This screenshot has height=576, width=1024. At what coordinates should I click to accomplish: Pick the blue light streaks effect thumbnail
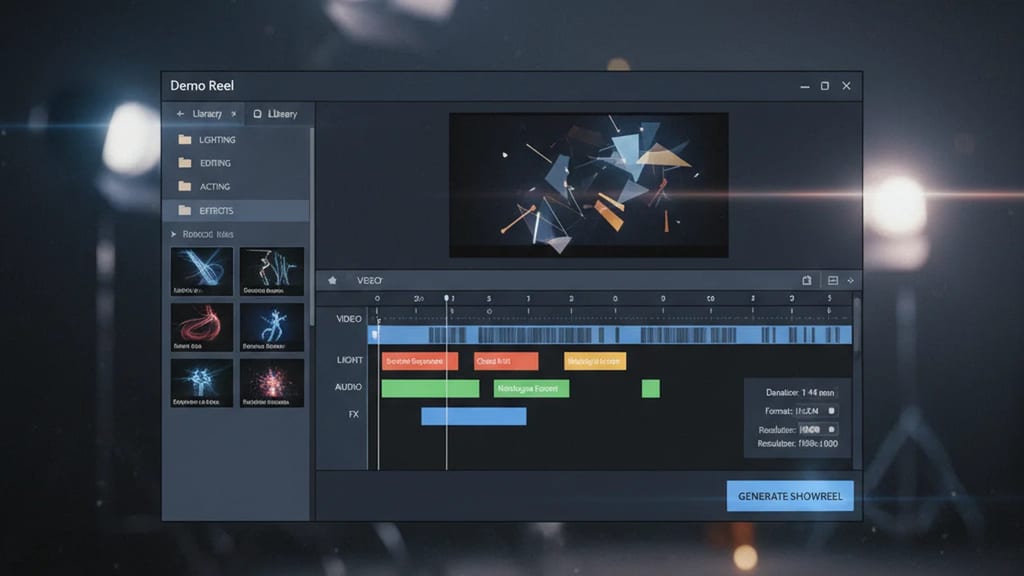pyautogui.click(x=202, y=271)
